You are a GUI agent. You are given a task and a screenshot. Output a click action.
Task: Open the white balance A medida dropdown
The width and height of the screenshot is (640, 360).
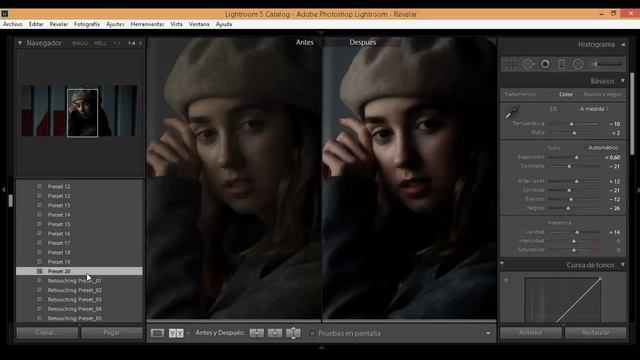(x=594, y=109)
